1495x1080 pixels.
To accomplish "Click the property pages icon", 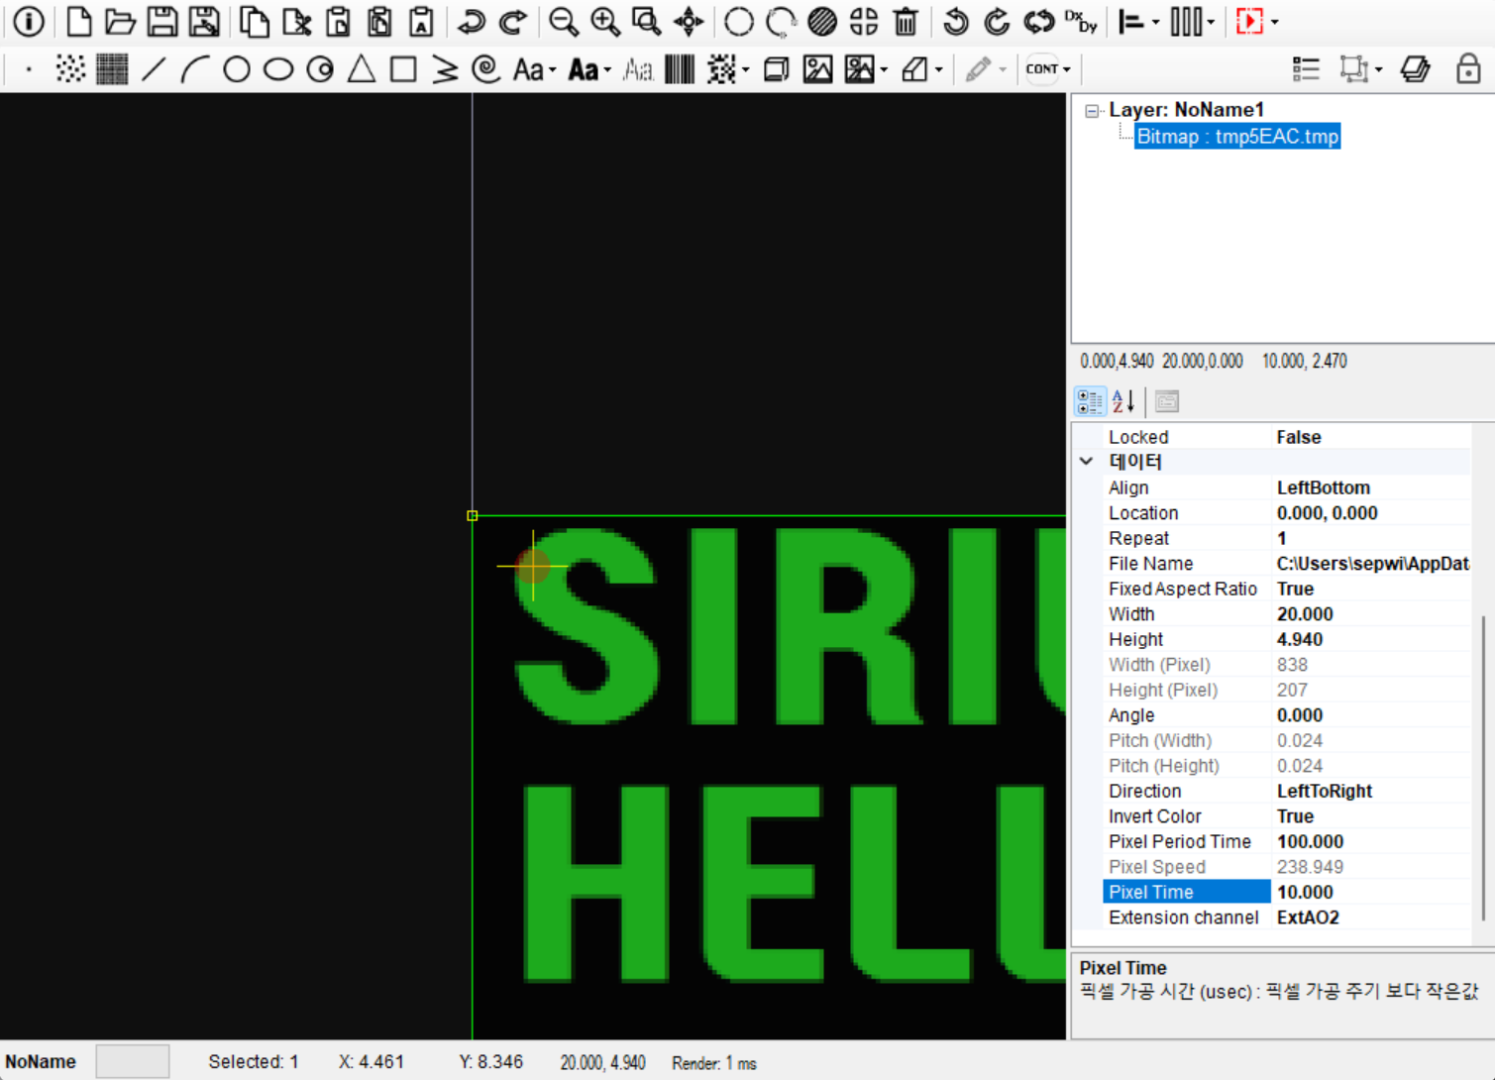I will click(1167, 401).
